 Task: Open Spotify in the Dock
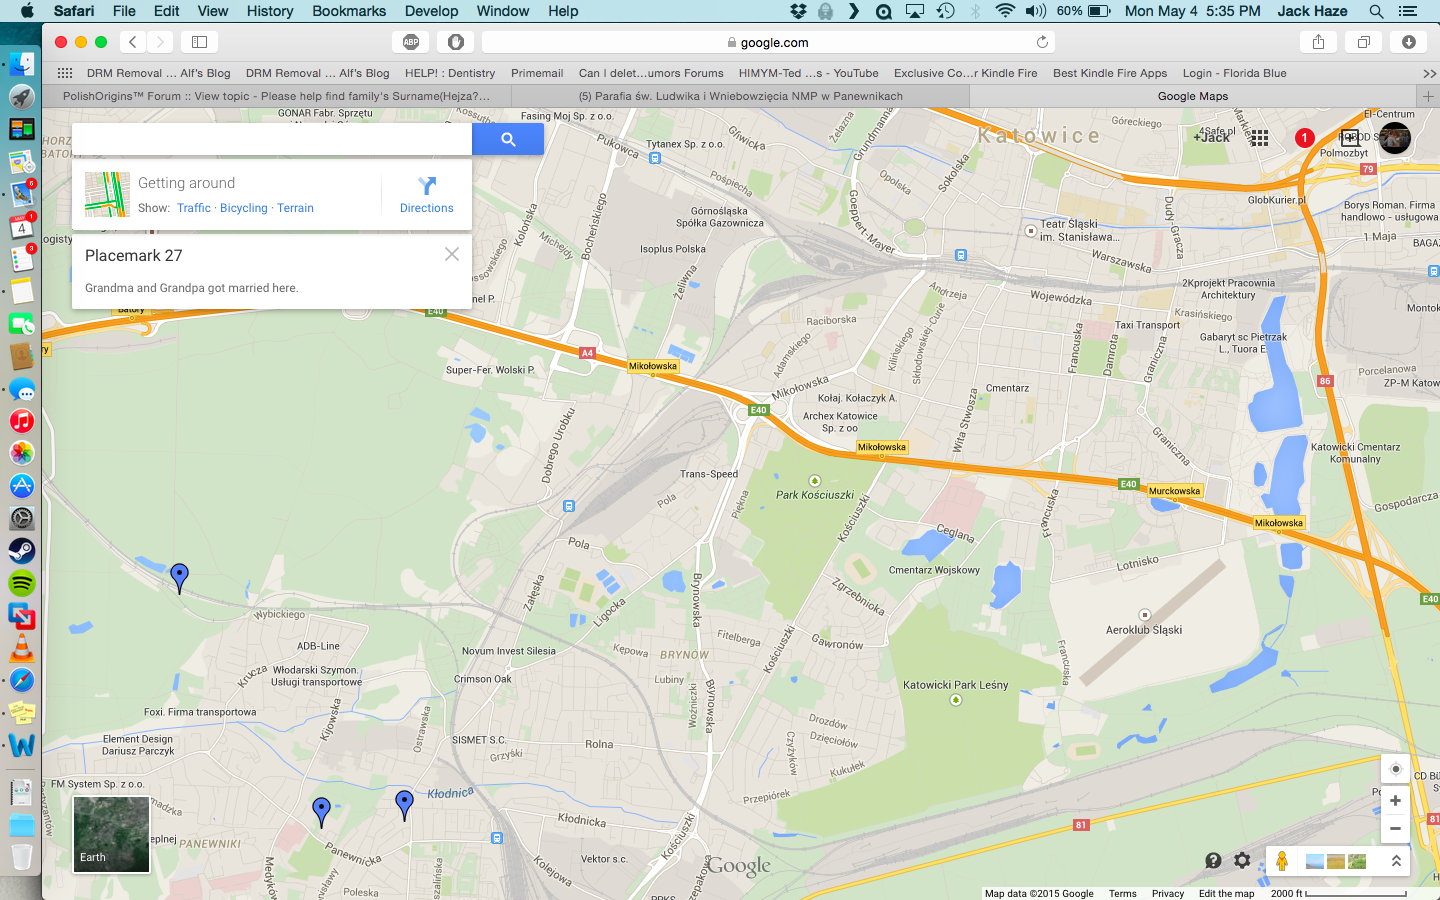coord(22,583)
